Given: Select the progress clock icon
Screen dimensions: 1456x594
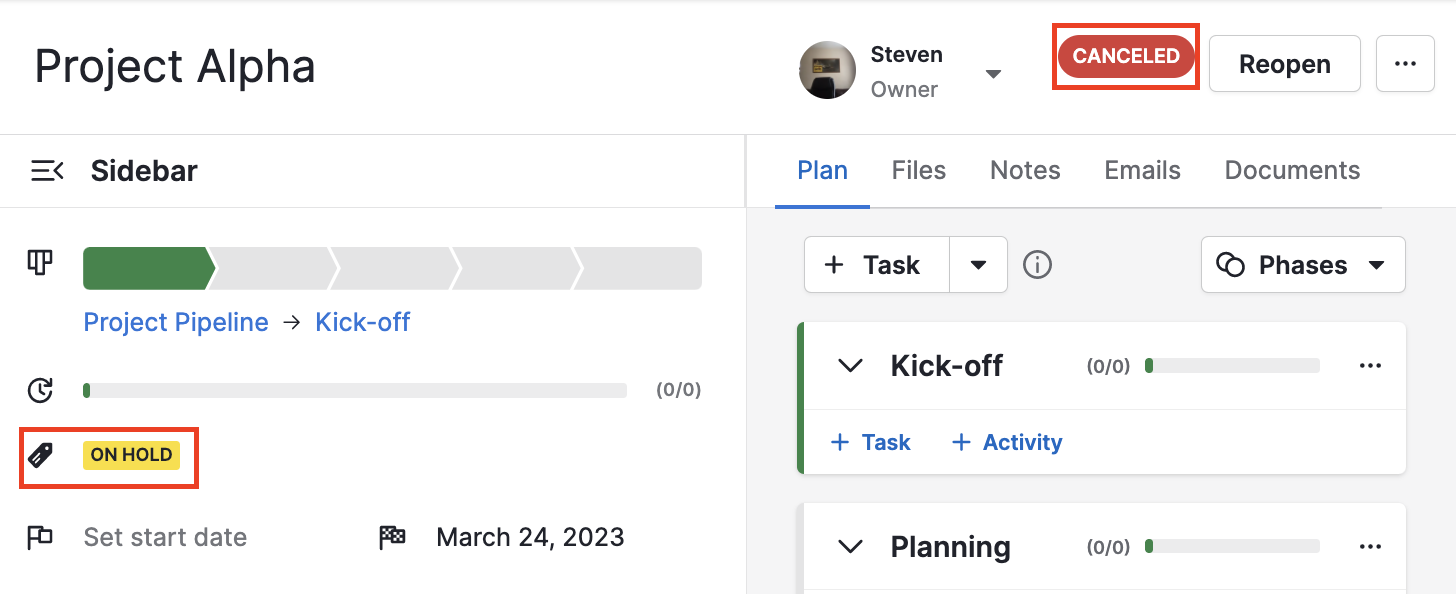Looking at the screenshot, I should (40, 390).
